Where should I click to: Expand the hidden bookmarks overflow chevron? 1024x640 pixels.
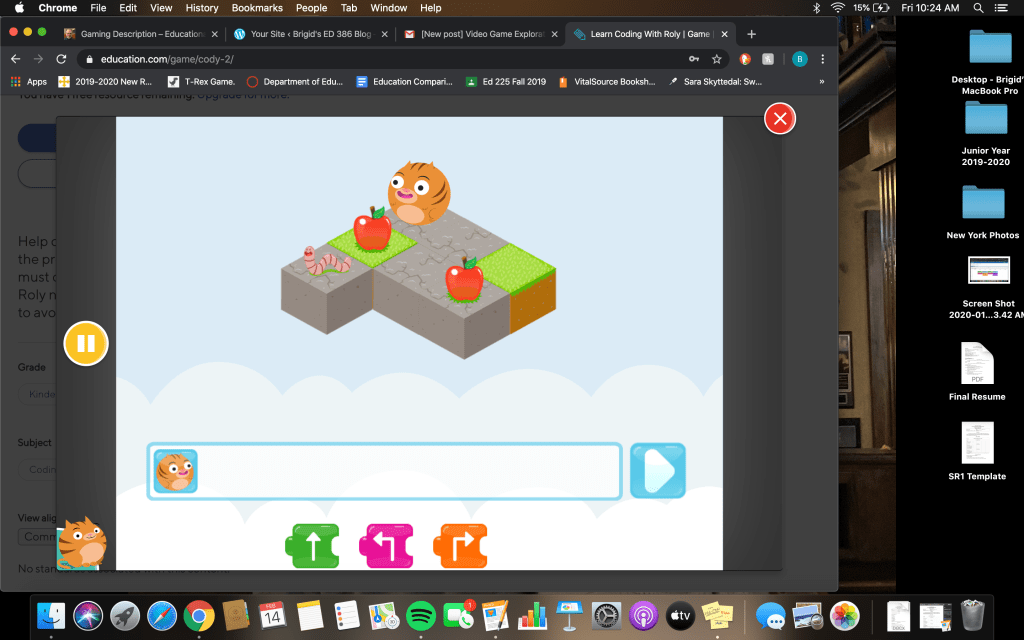[x=822, y=82]
